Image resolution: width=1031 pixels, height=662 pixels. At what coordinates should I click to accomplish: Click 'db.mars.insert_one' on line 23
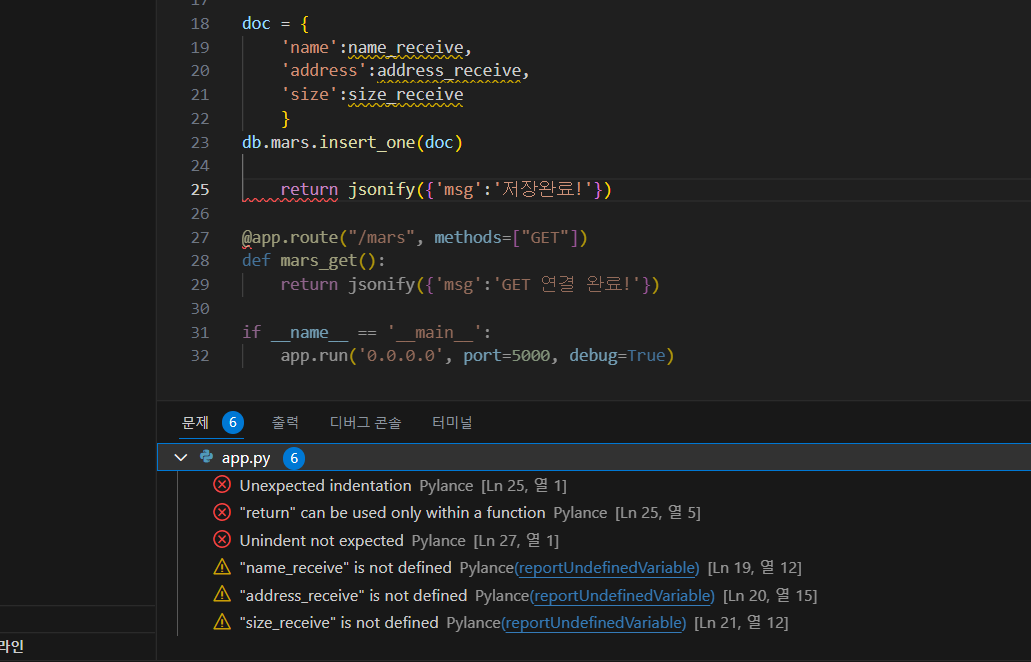[x=329, y=142]
